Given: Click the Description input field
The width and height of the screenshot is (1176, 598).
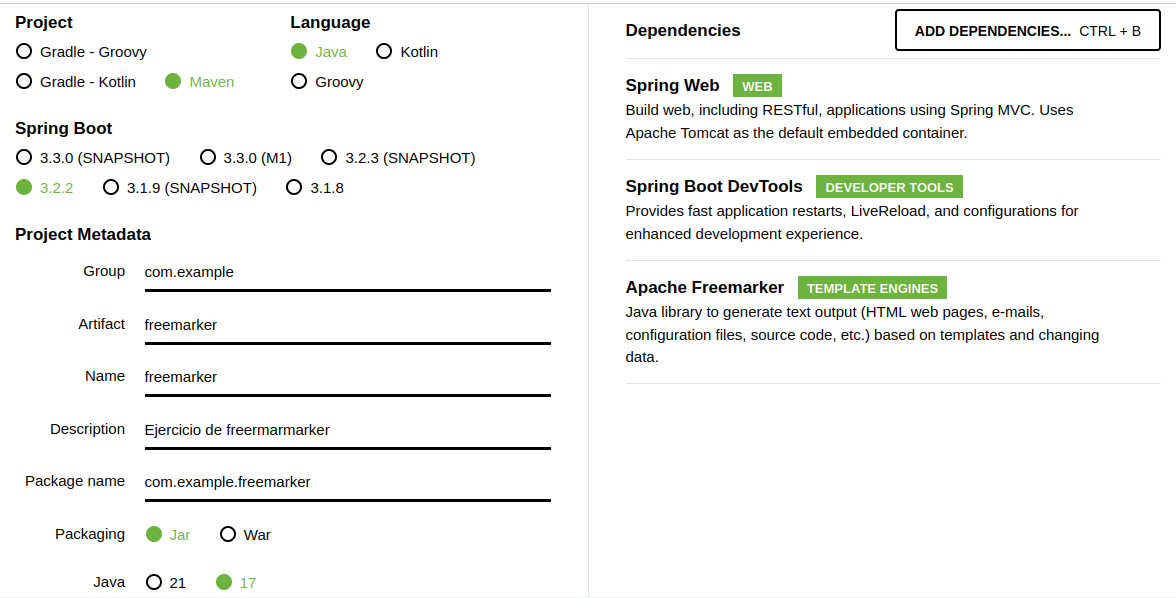Looking at the screenshot, I should 347,430.
